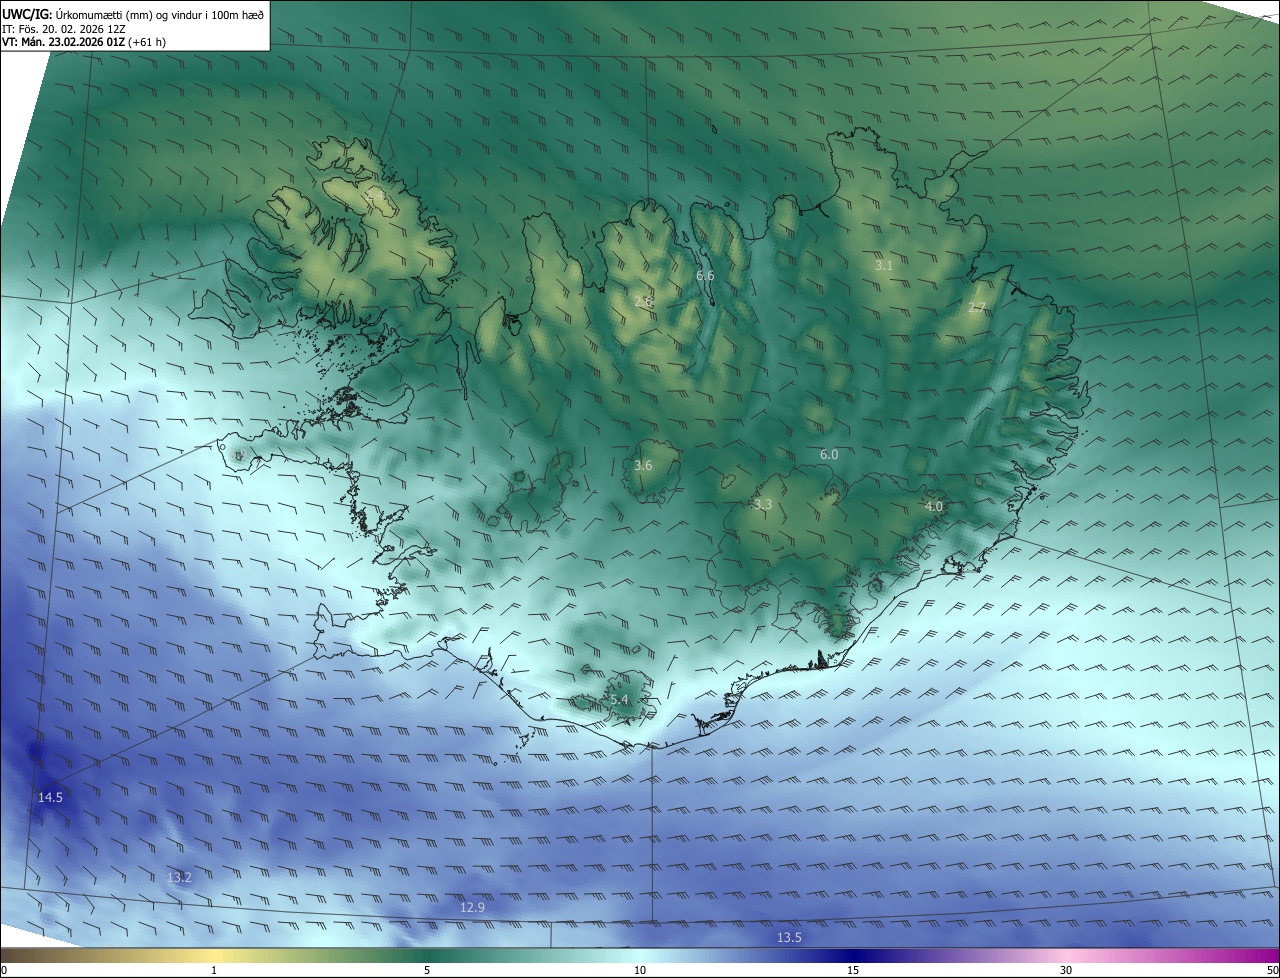Click the 3.6 value label on the map

[x=643, y=465]
